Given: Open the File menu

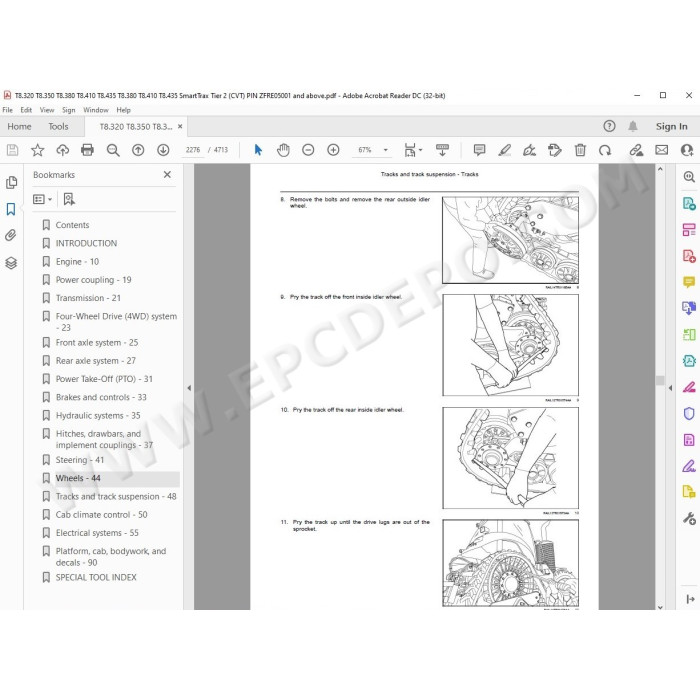Looking at the screenshot, I should tap(8, 110).
